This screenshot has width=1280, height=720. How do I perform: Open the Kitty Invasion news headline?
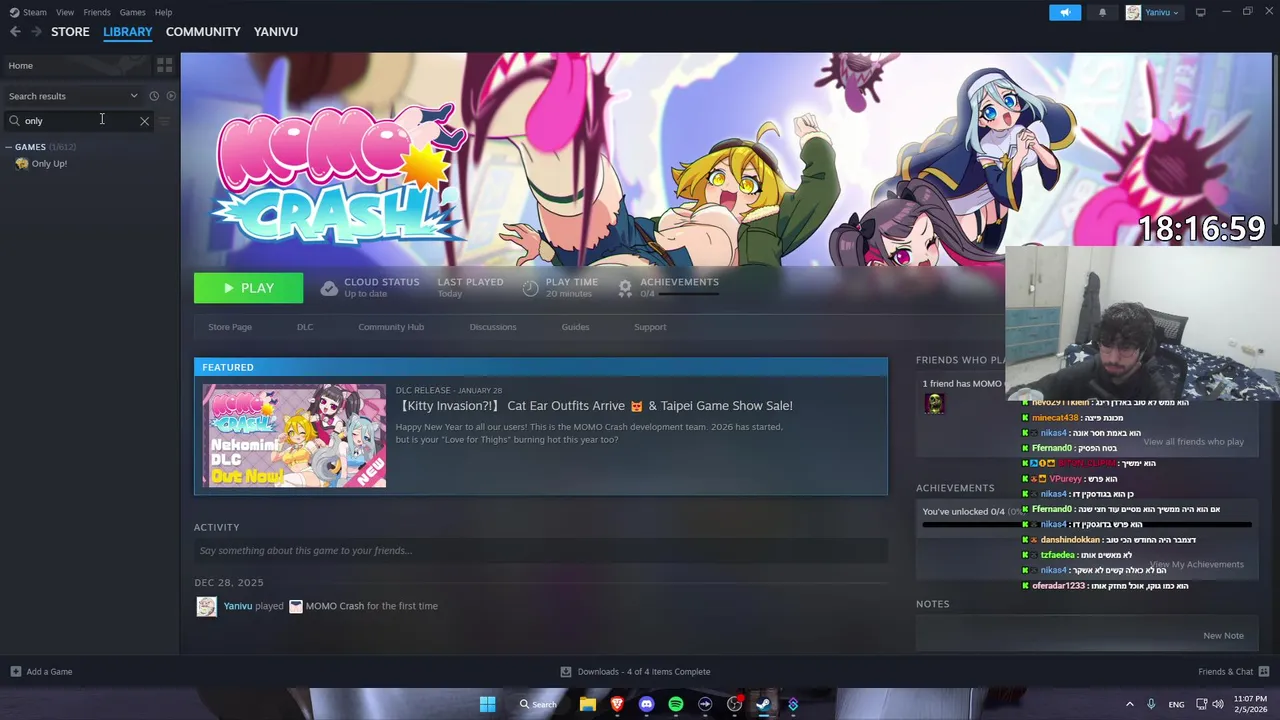tap(596, 406)
